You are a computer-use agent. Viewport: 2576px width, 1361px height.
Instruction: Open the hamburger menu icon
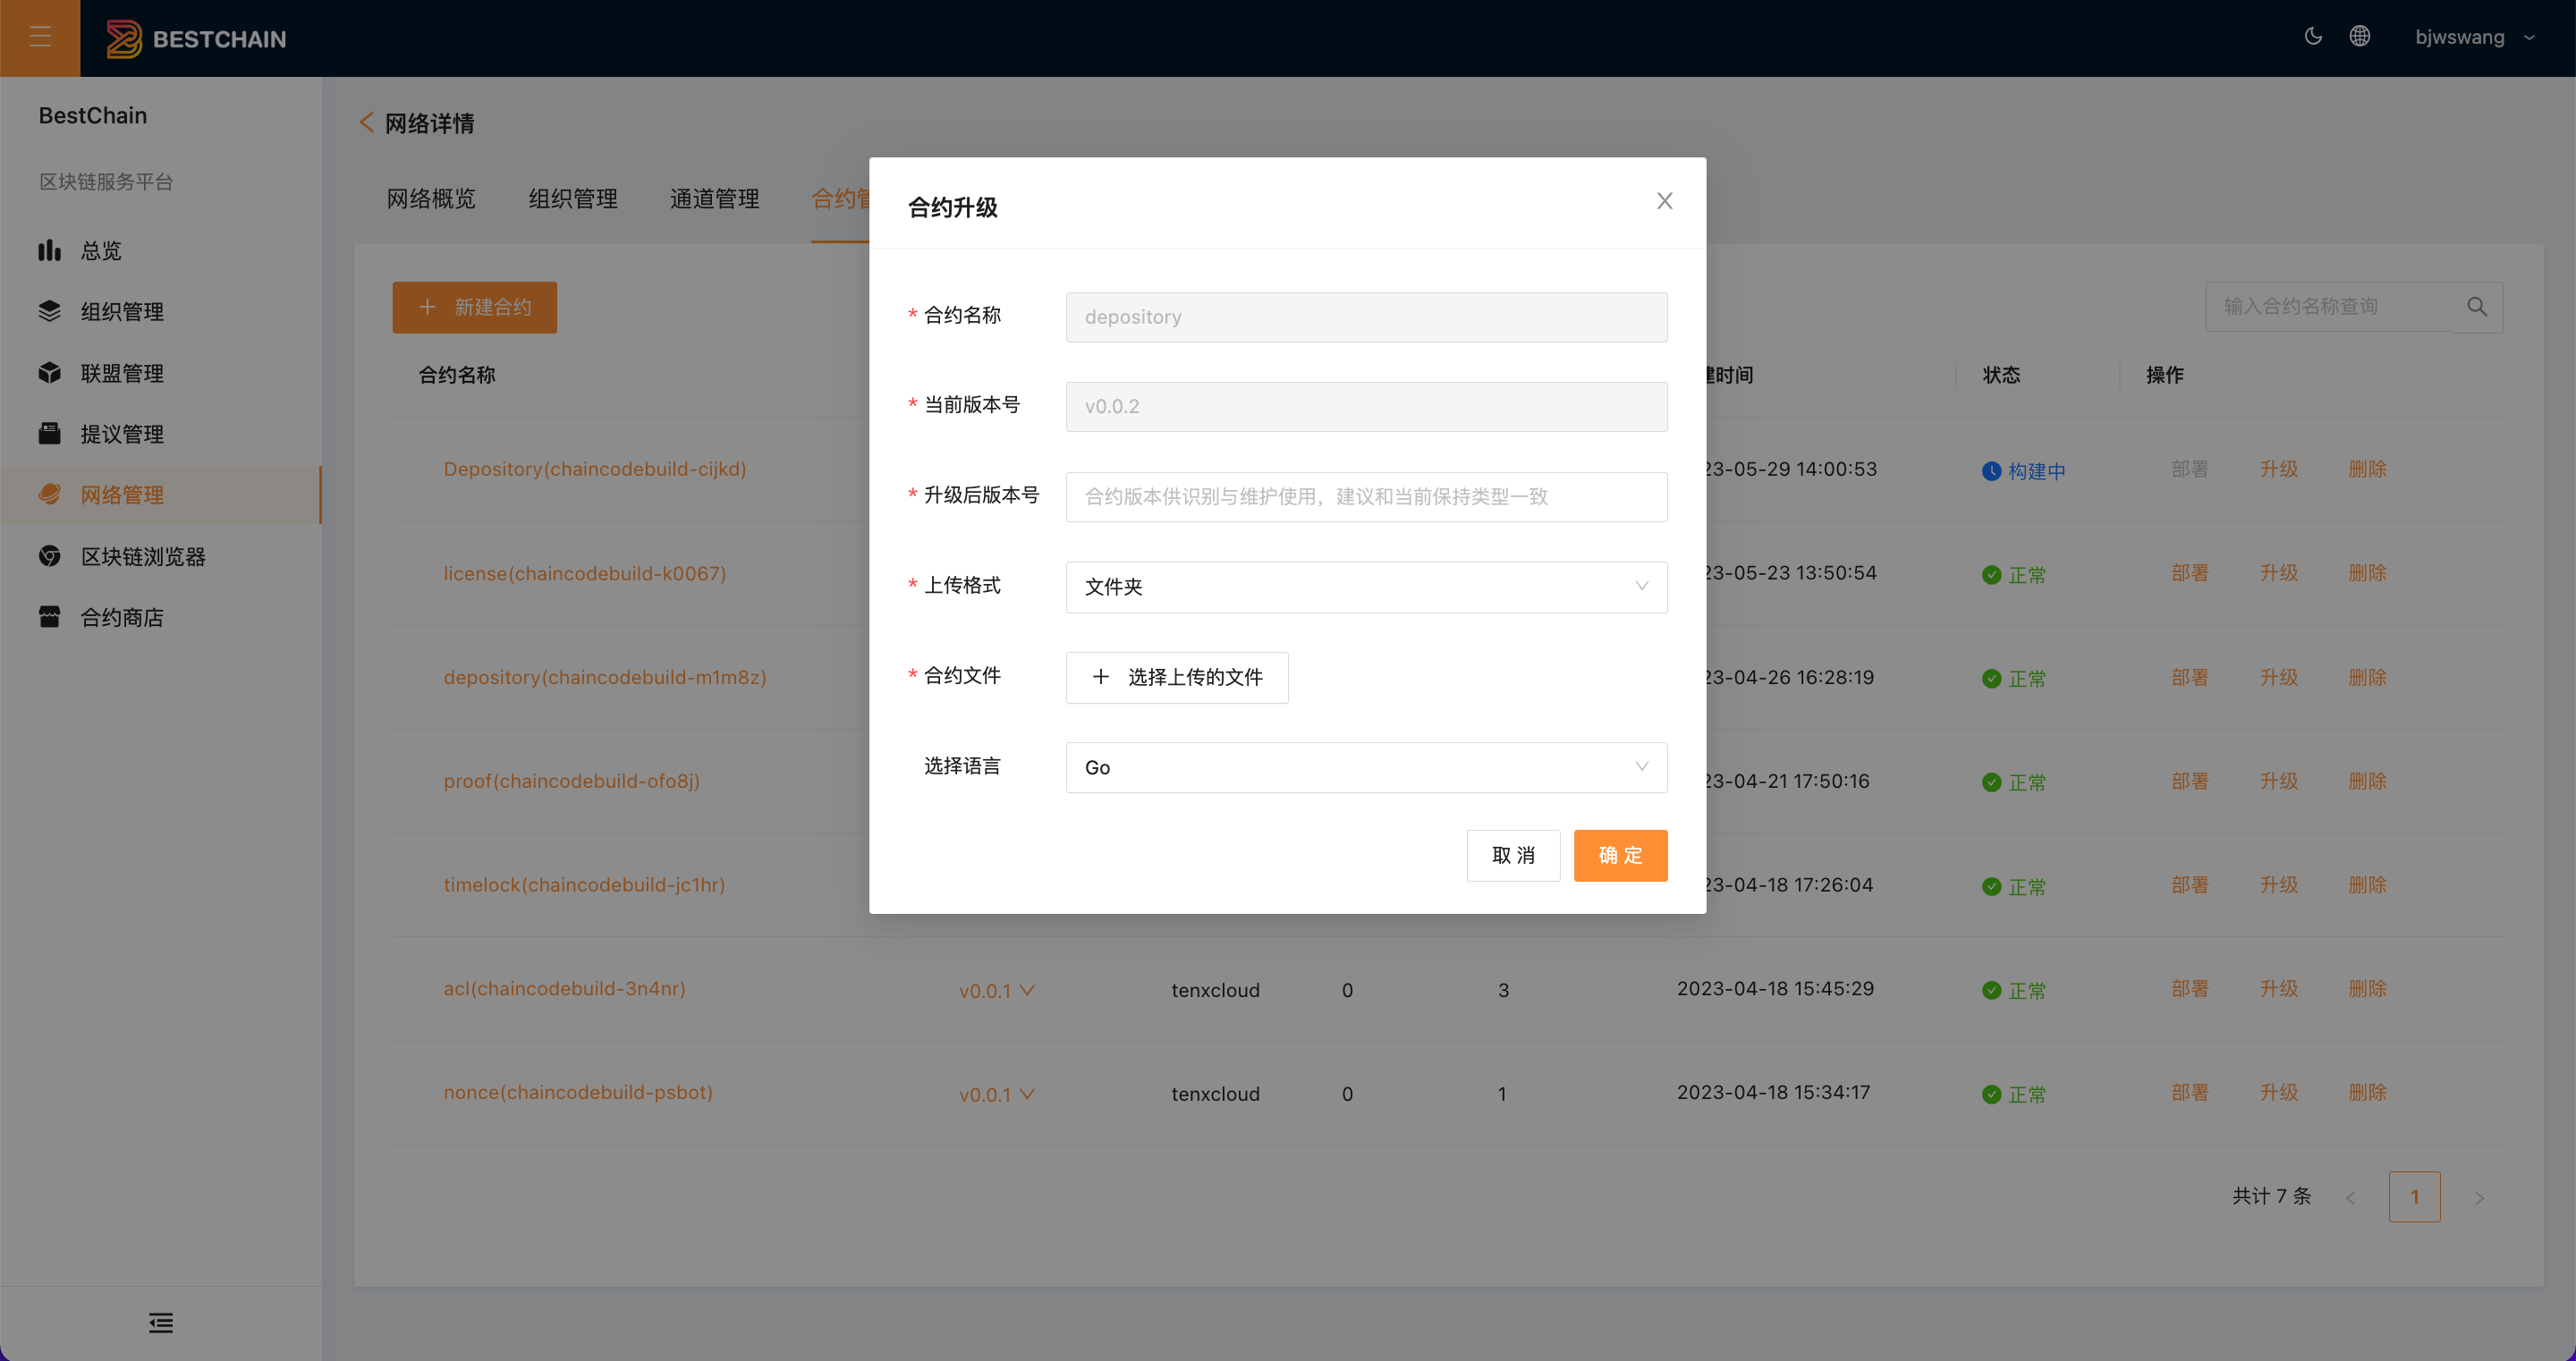[x=40, y=38]
